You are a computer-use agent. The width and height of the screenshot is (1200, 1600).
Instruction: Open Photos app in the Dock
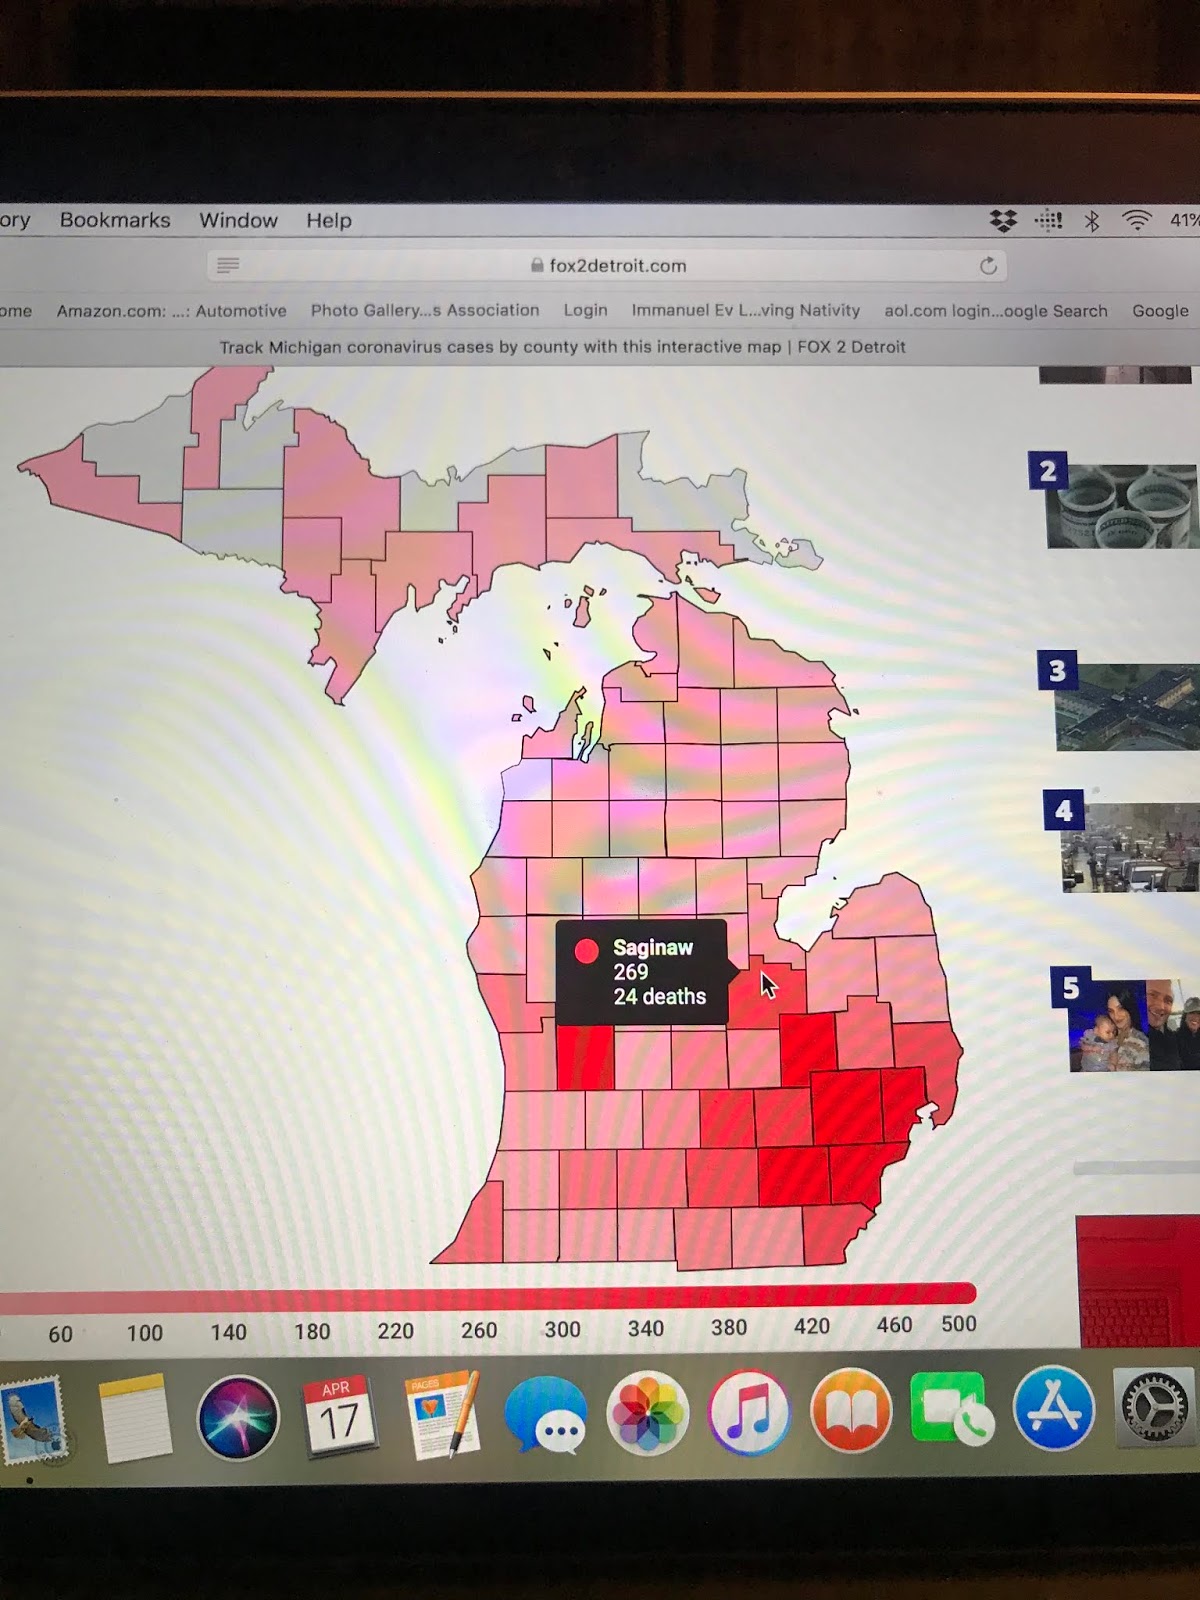(648, 1413)
